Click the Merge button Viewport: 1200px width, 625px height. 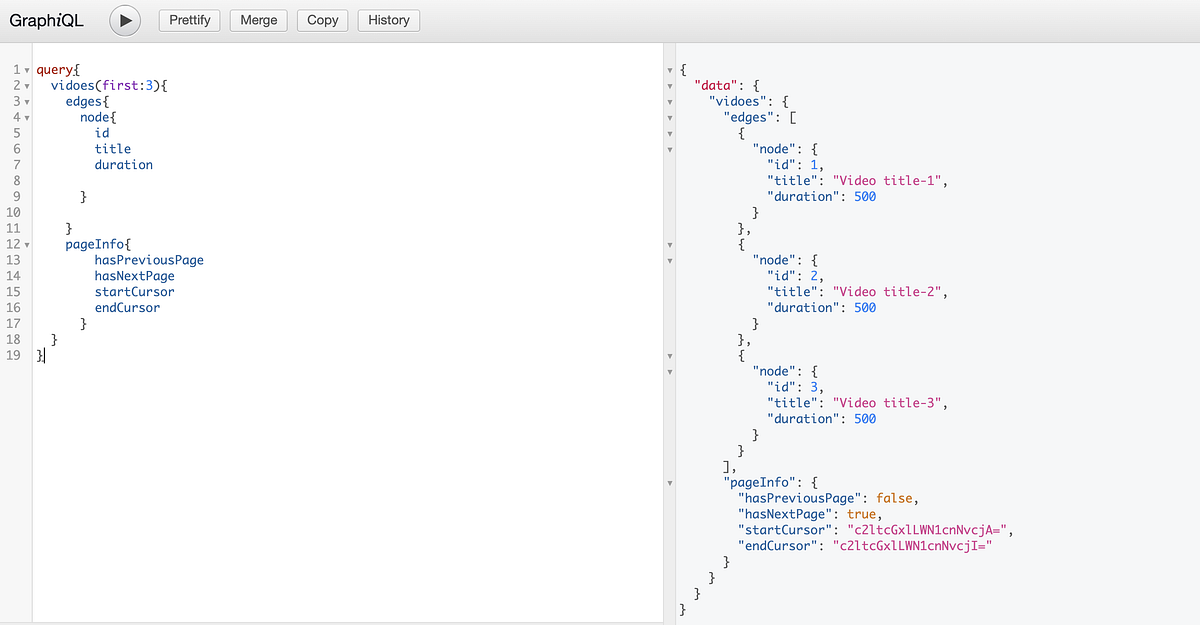259,20
